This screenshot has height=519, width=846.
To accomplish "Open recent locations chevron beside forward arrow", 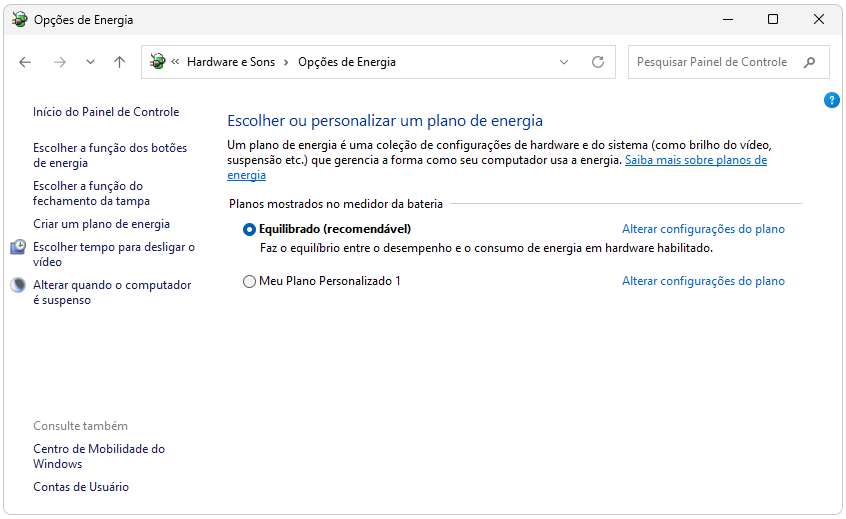I will [x=90, y=62].
